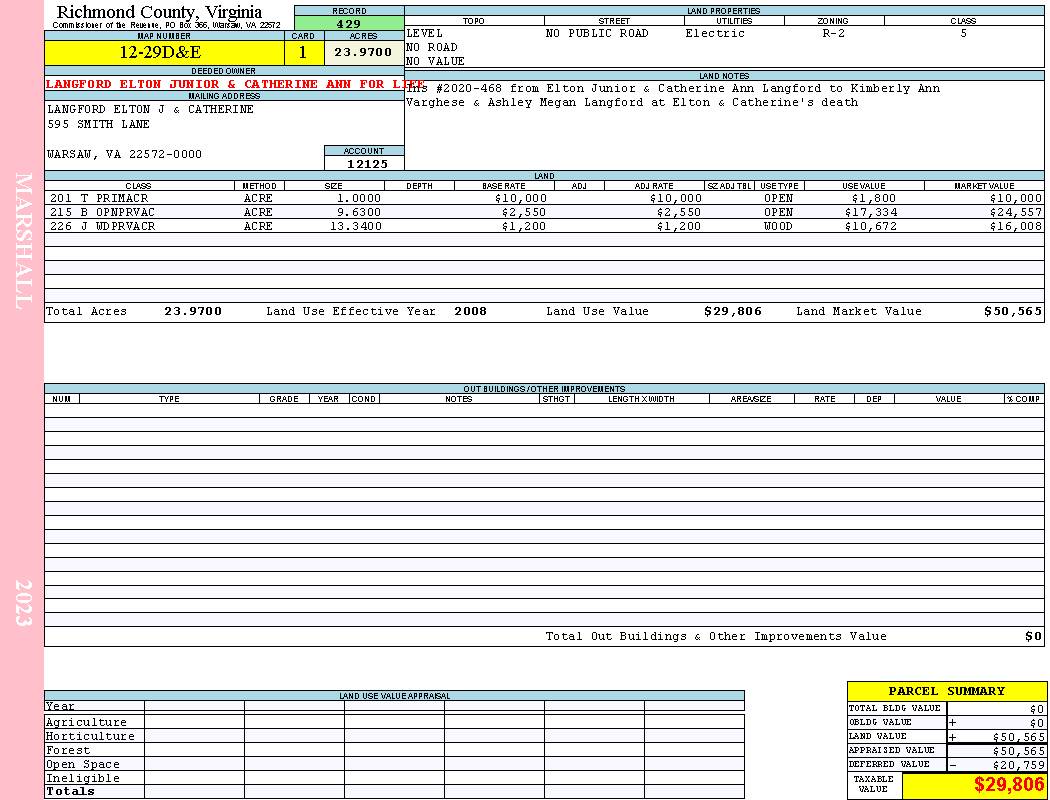Click the % COMP column header
The width and height of the screenshot is (1050, 800).
1024,399
